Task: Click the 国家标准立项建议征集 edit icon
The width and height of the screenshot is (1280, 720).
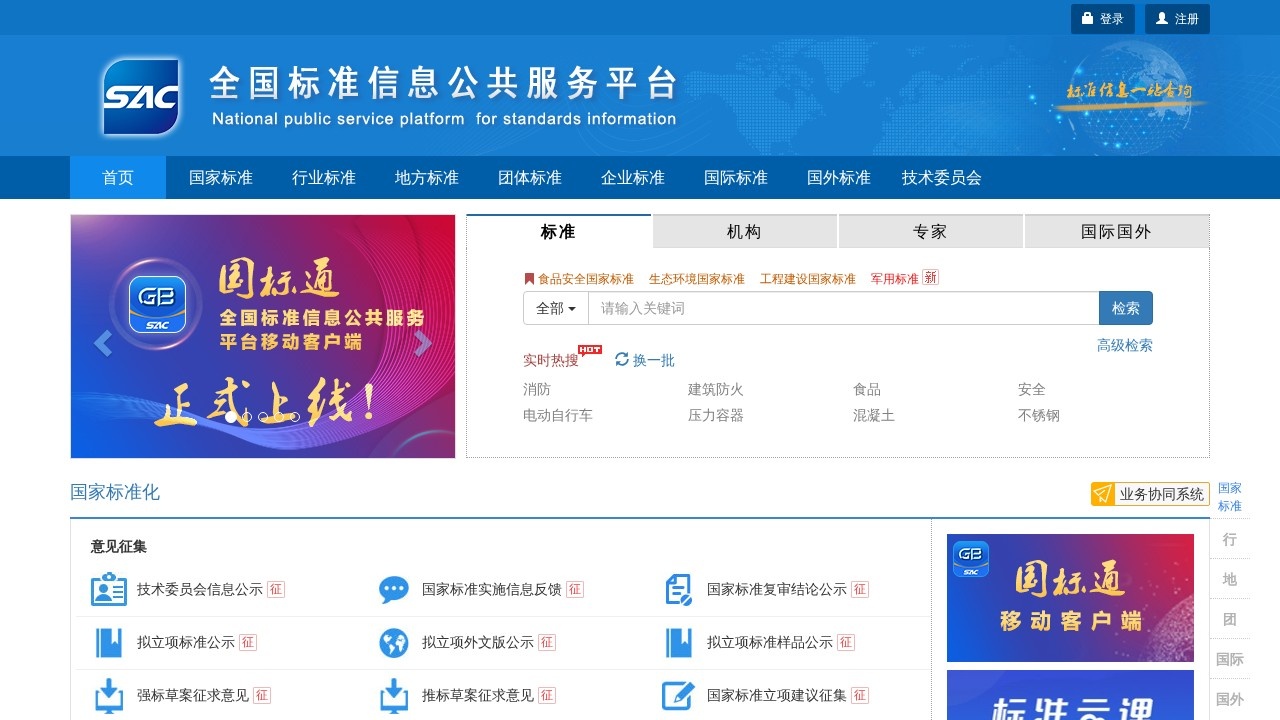Action: point(679,695)
